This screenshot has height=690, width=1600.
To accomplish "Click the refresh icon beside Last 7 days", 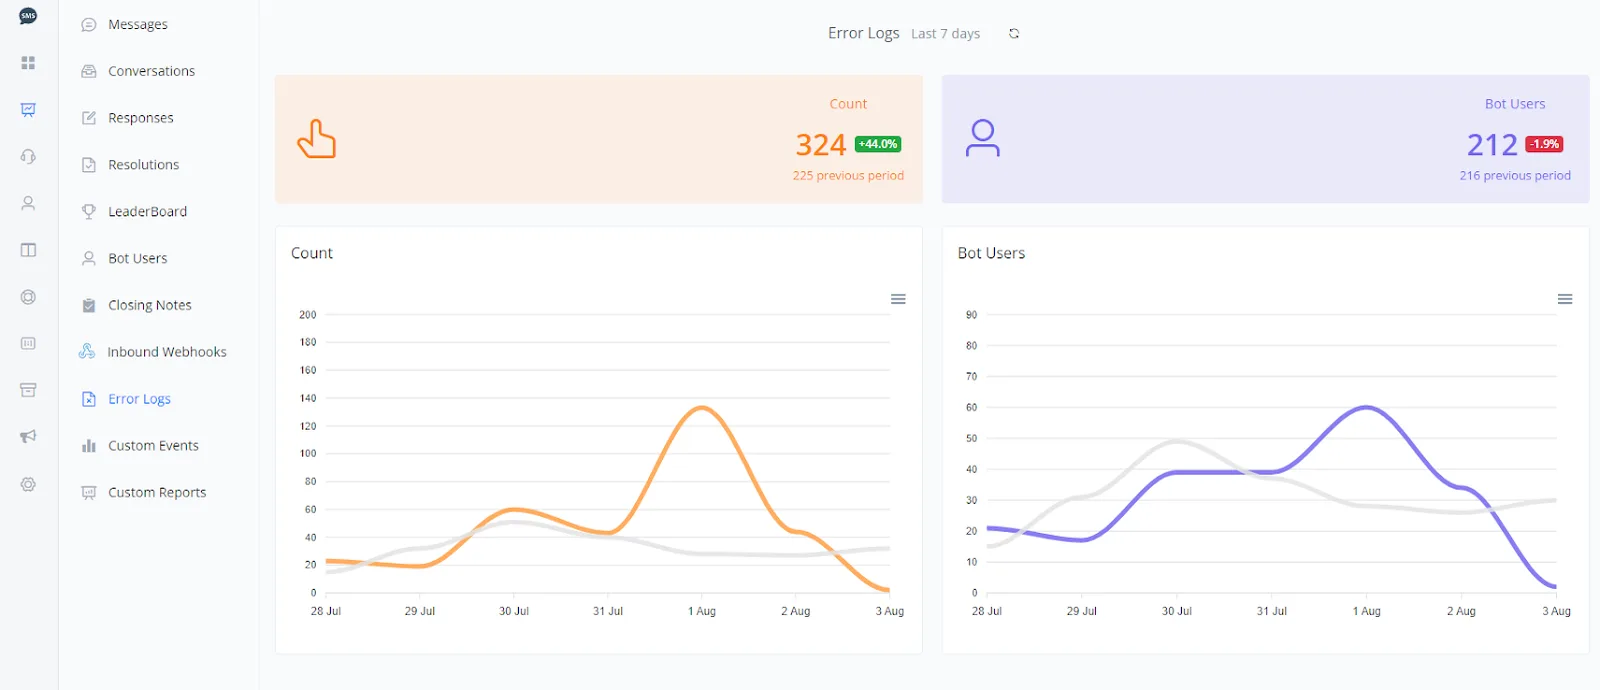I will (1014, 34).
